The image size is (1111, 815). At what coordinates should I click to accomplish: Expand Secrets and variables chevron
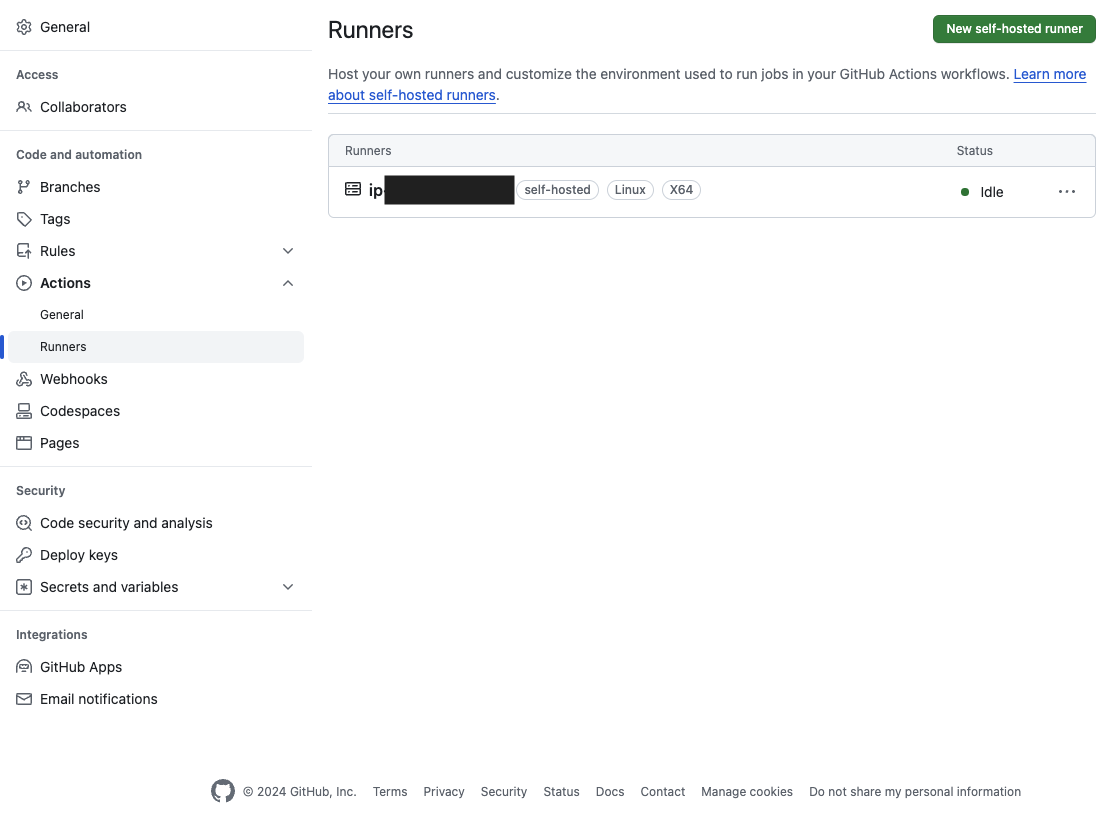(288, 587)
